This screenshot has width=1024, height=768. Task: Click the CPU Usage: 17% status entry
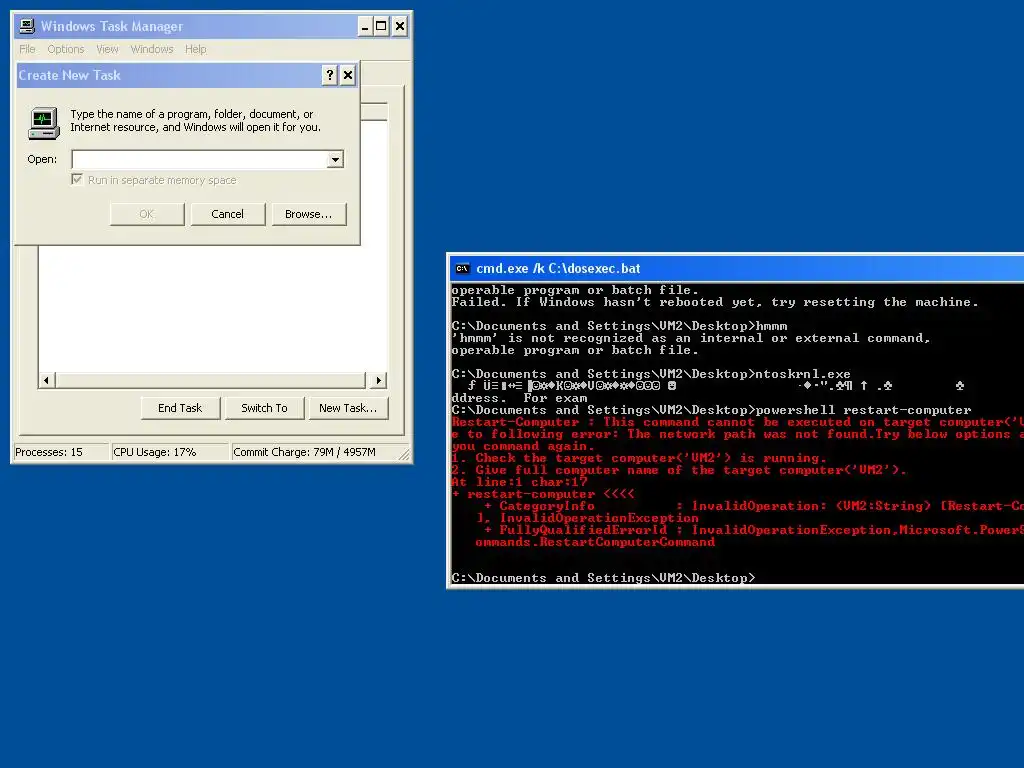click(x=169, y=452)
